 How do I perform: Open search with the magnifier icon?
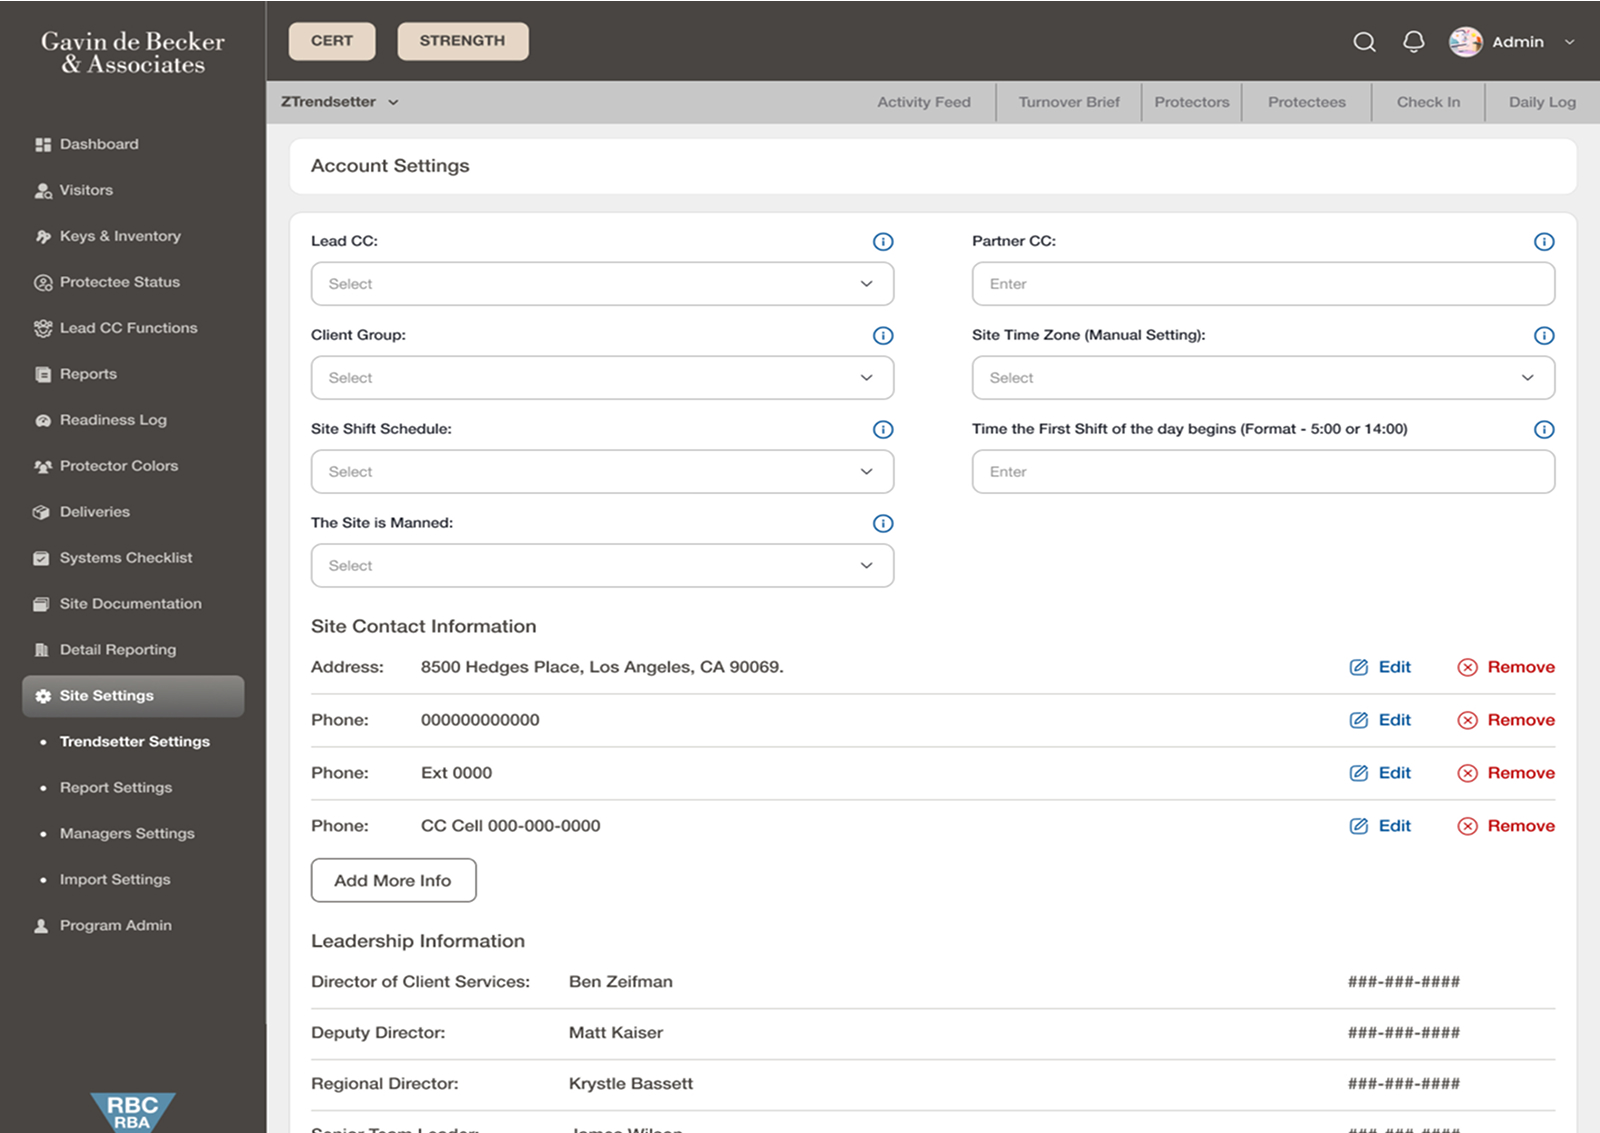1364,42
